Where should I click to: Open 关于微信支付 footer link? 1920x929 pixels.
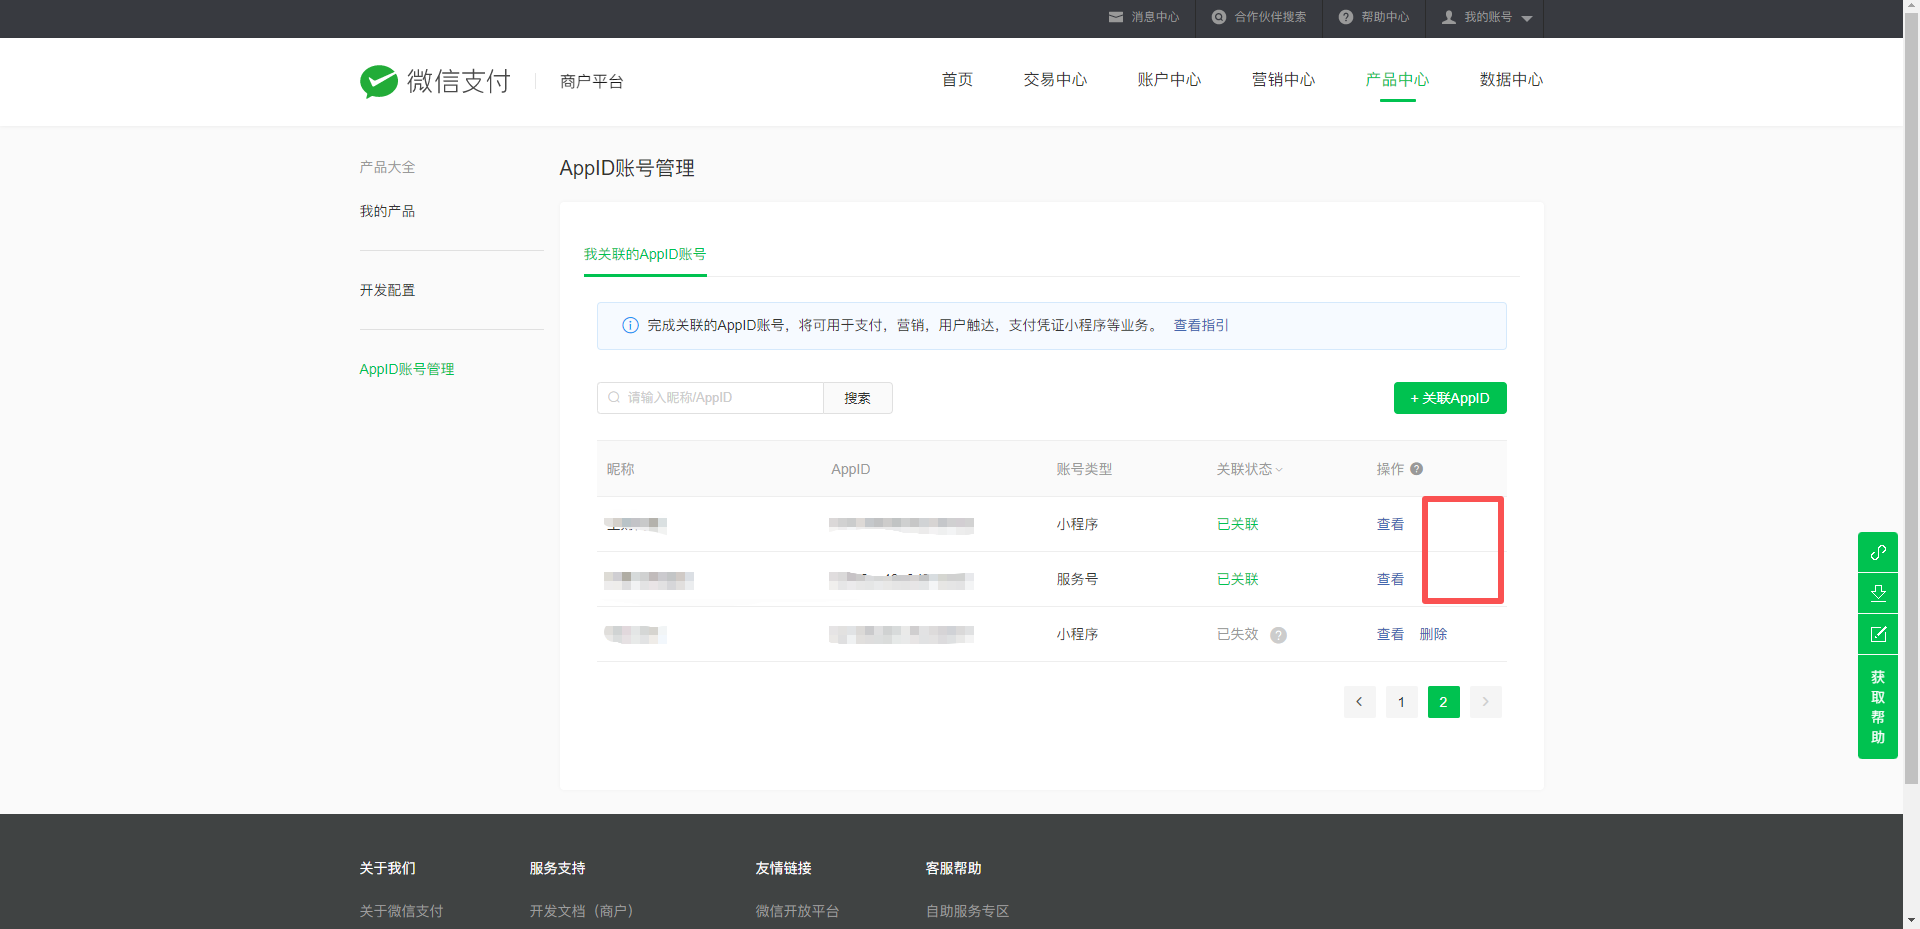pyautogui.click(x=401, y=911)
